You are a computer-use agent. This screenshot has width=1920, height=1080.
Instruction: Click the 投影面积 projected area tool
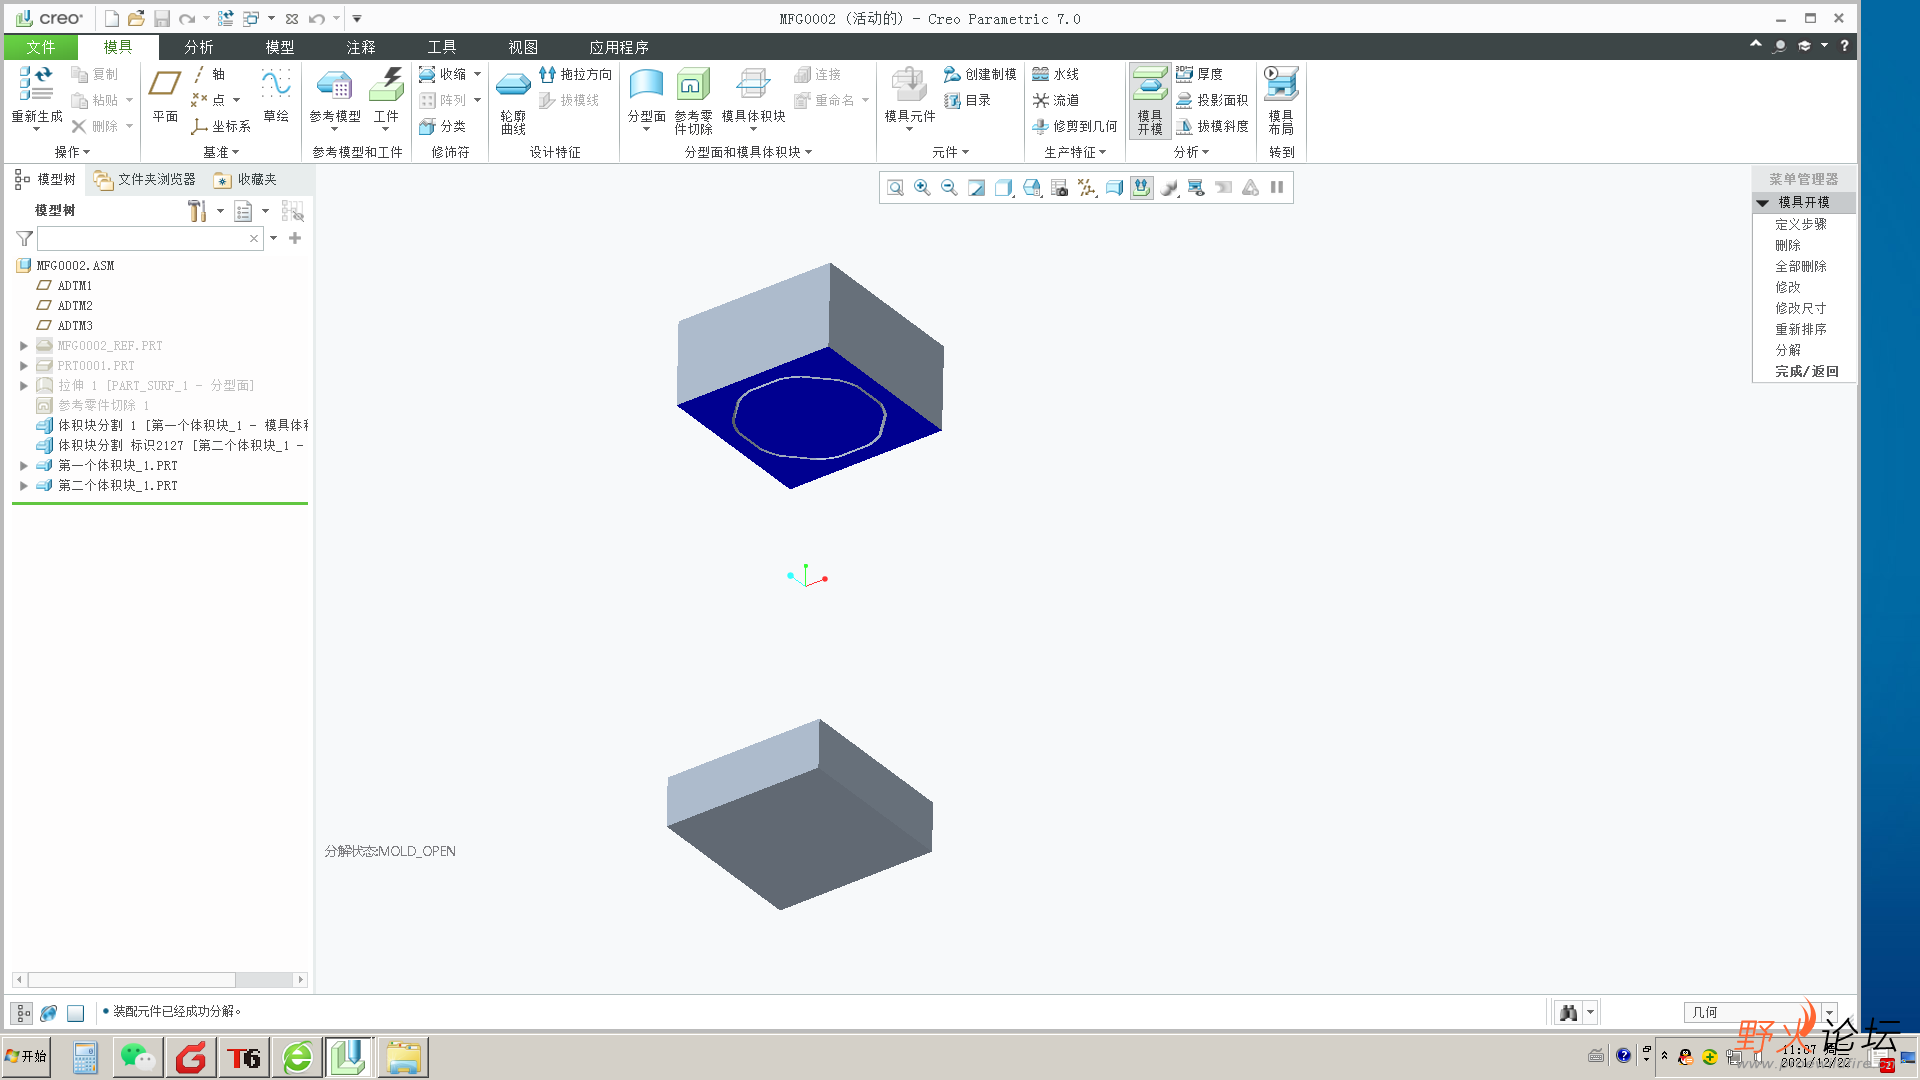coord(1212,100)
